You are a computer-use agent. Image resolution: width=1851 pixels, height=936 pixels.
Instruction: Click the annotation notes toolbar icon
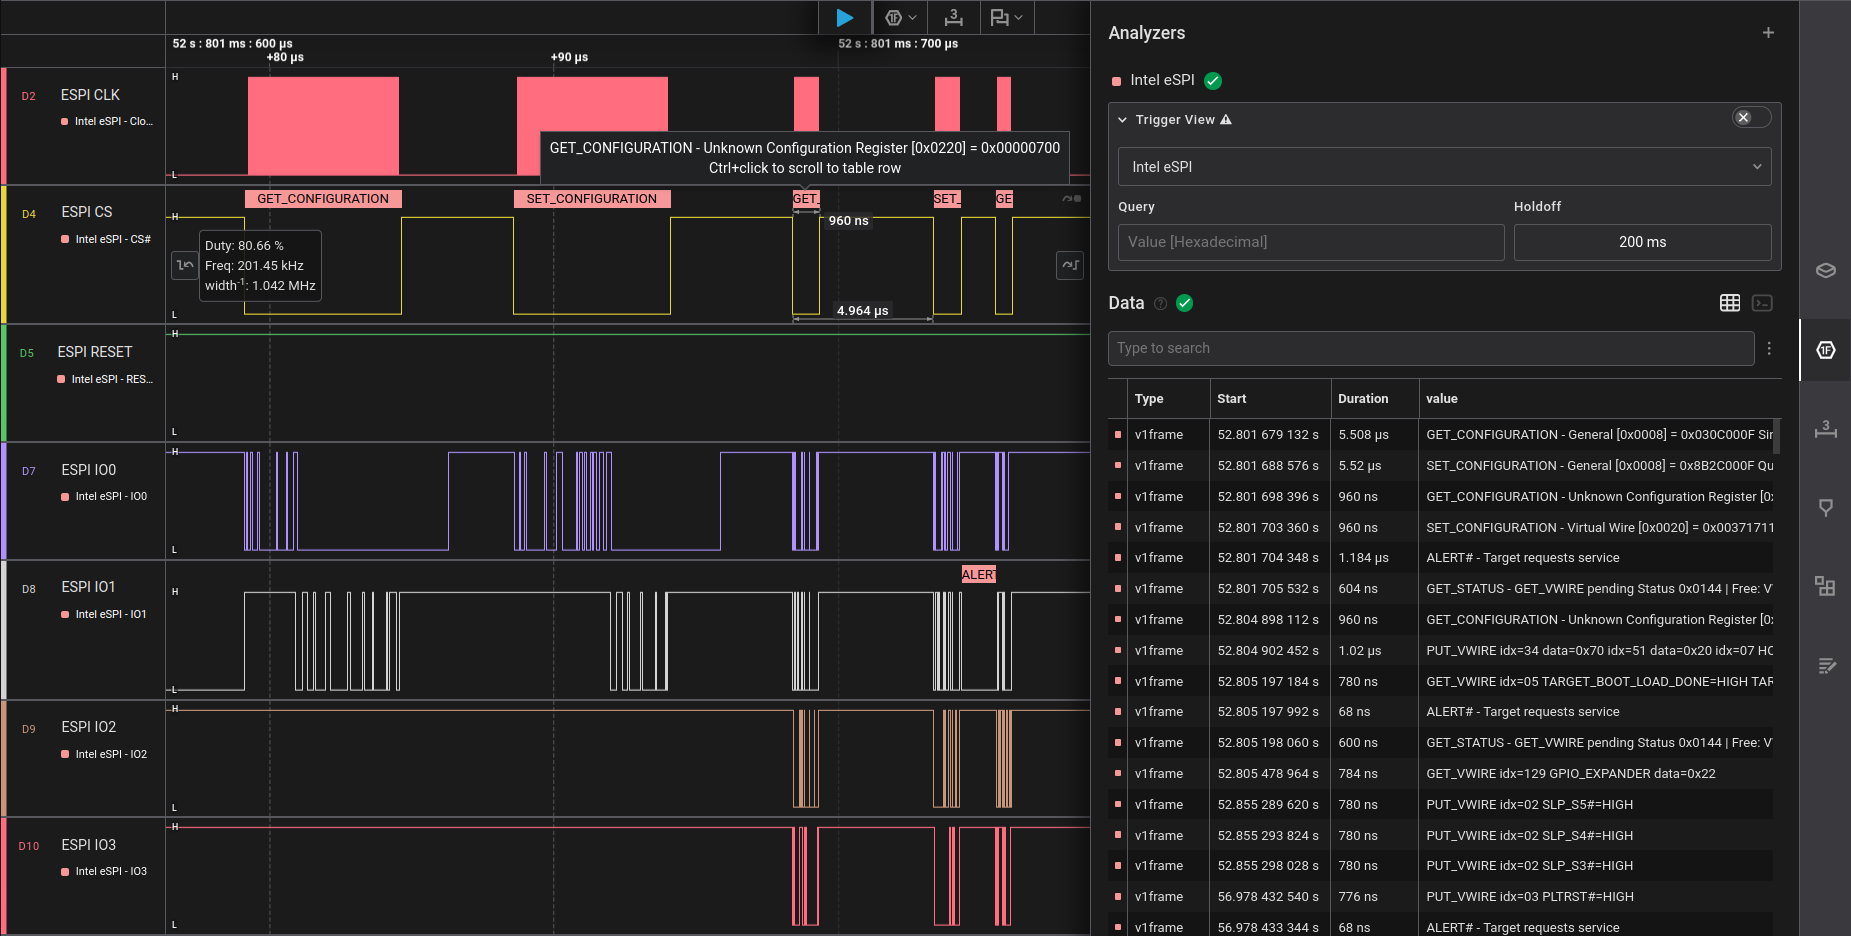click(999, 18)
